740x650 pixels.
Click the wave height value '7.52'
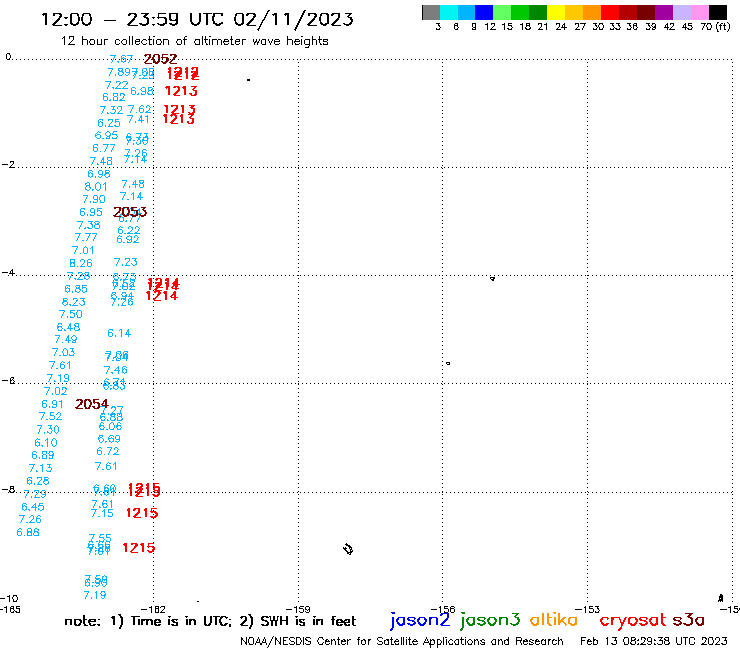(50, 416)
